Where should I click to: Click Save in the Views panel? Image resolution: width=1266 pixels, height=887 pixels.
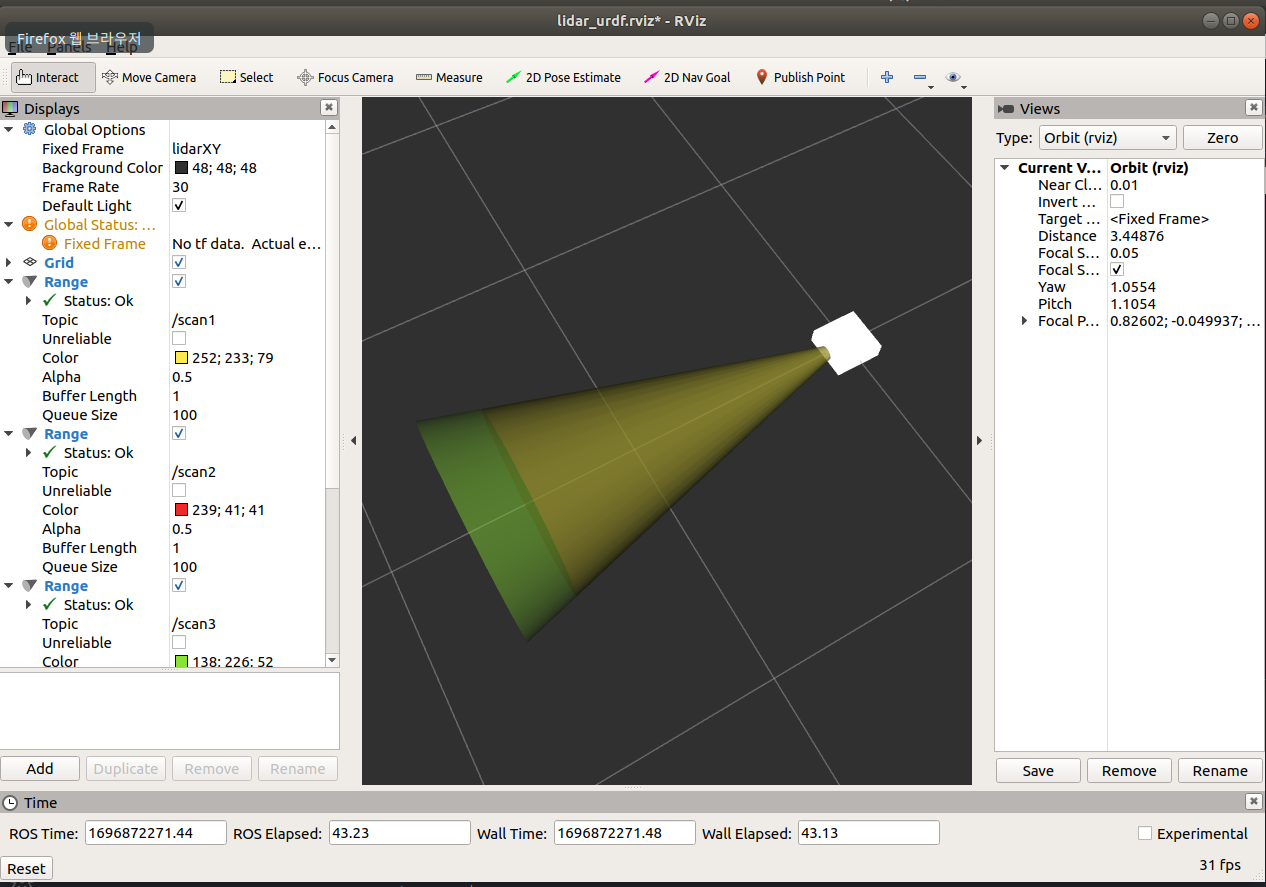pyautogui.click(x=1038, y=770)
